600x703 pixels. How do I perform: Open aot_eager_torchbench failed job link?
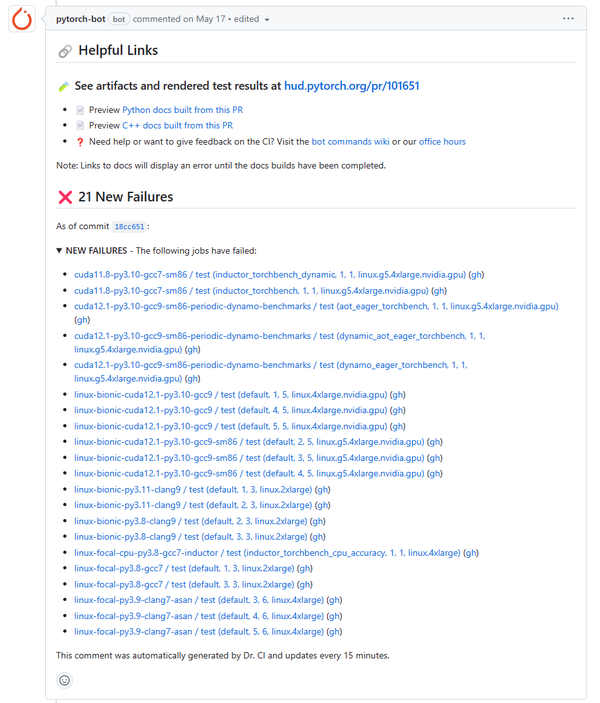tap(316, 306)
